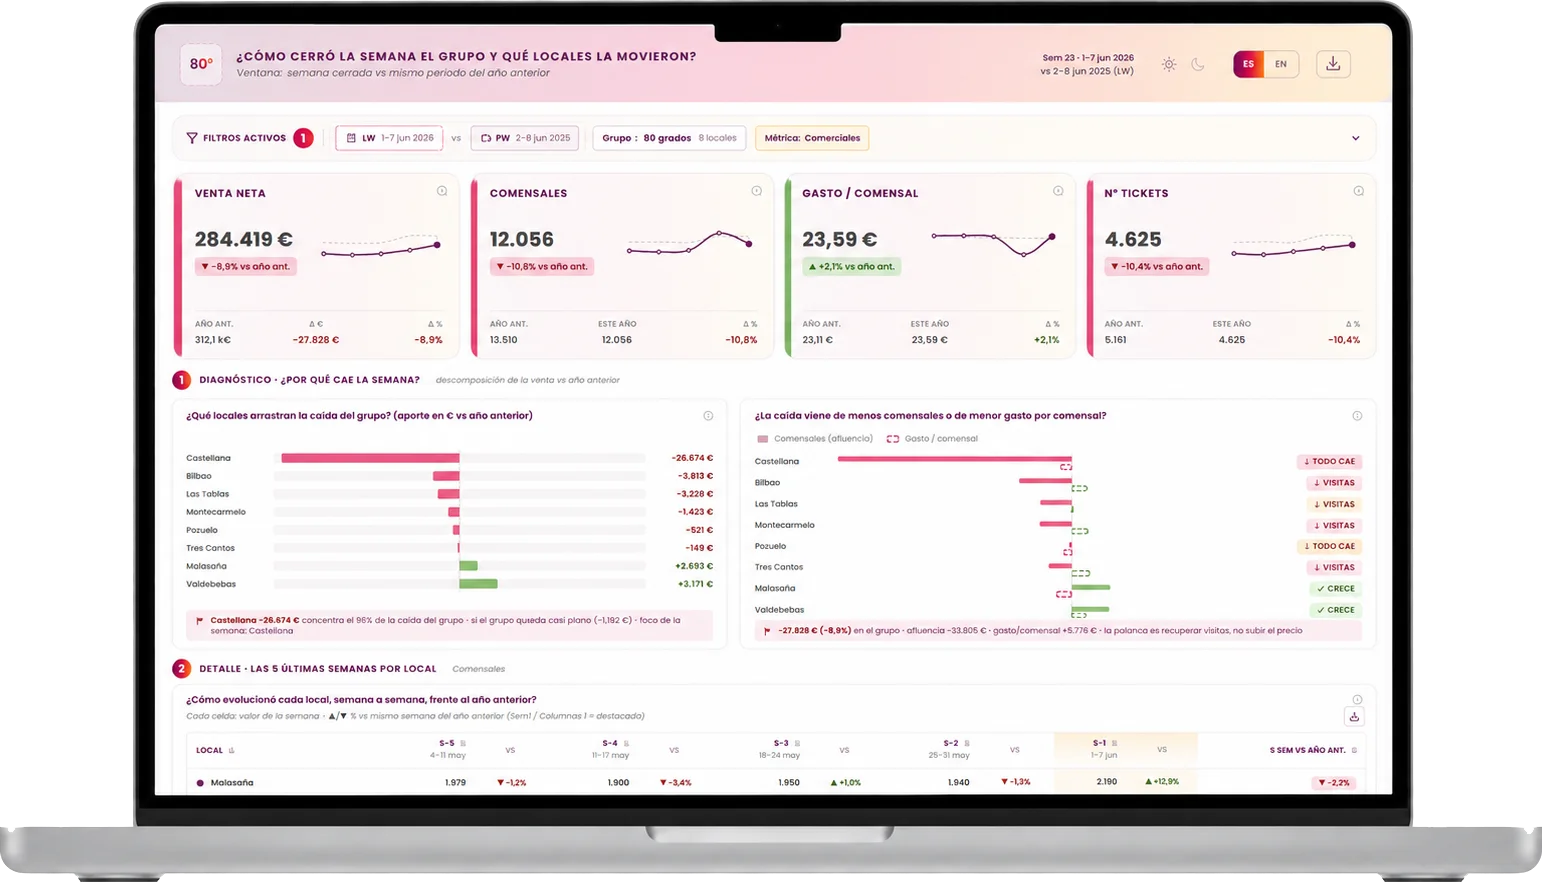Click section 1 Diagnóstico number badge
The height and width of the screenshot is (882, 1542).
click(x=181, y=380)
